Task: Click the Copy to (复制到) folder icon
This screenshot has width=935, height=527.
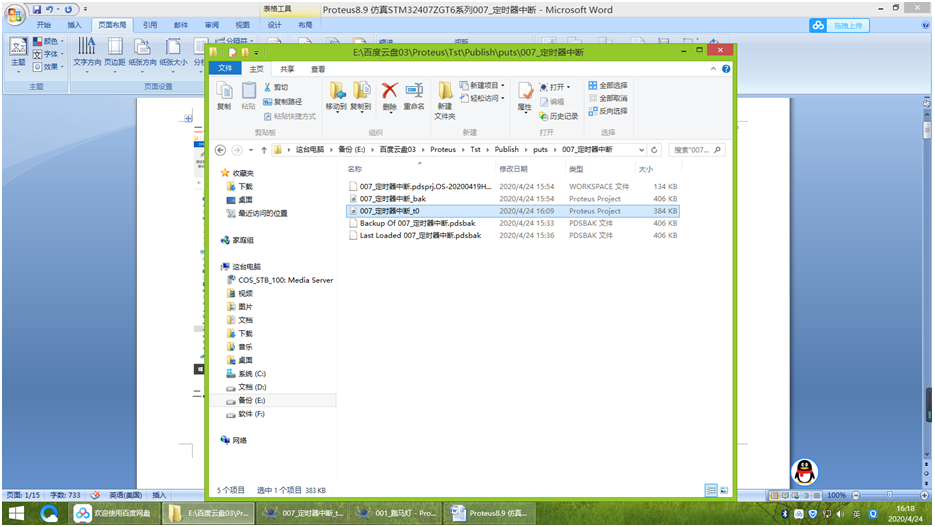Action: [361, 91]
